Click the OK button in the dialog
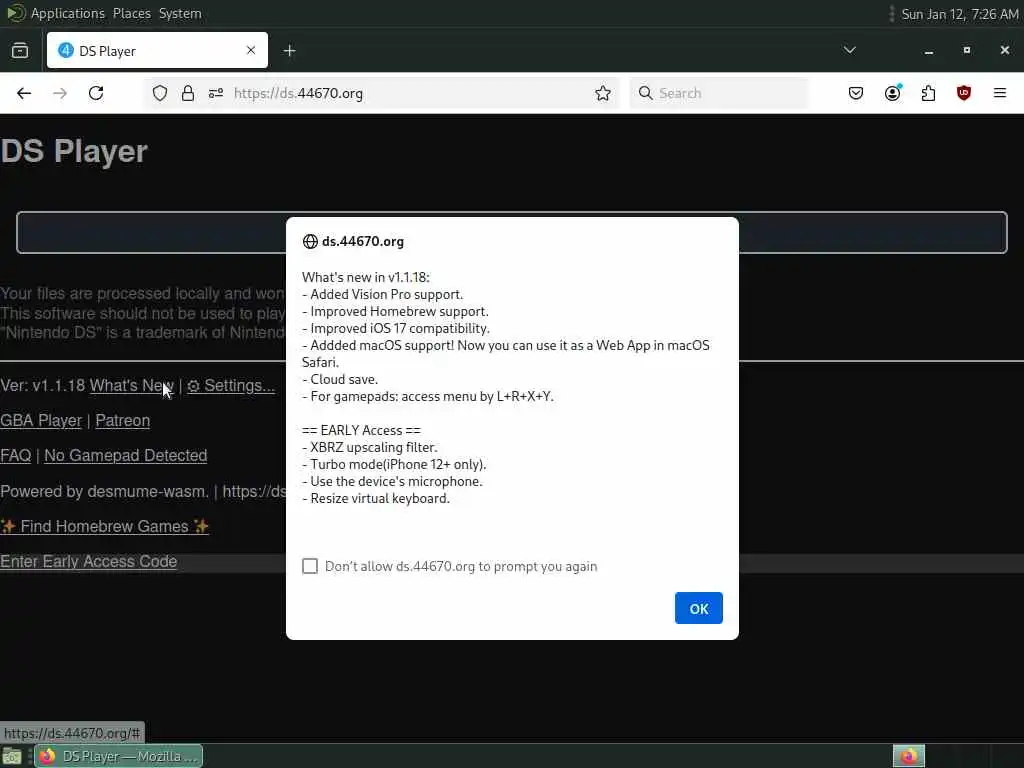This screenshot has width=1024, height=768. (x=698, y=608)
